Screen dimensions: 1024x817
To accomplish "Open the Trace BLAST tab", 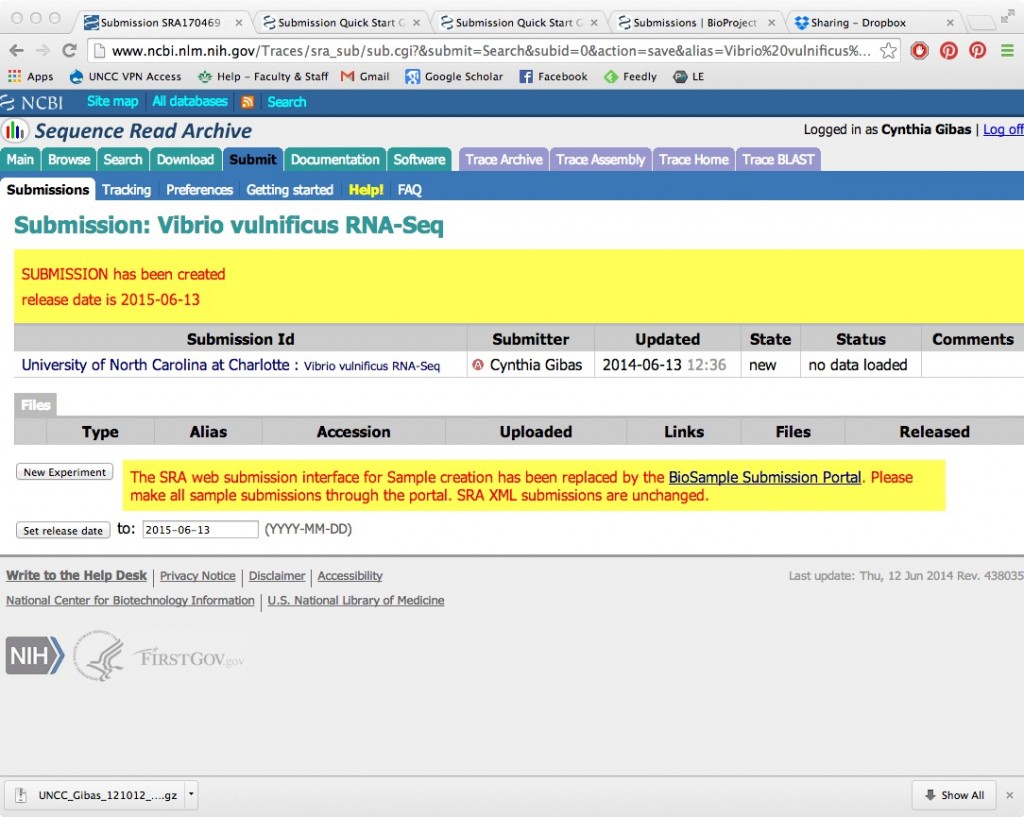I will (778, 159).
